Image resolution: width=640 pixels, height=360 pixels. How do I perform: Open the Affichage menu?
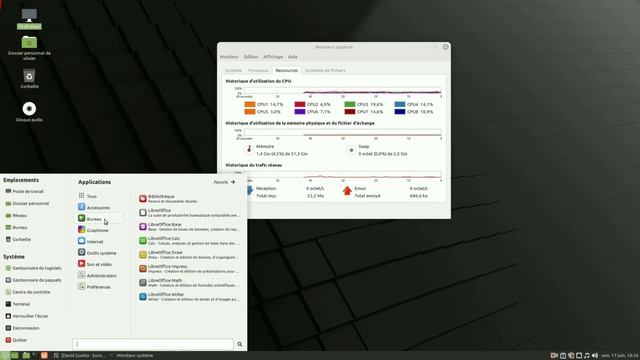point(273,57)
